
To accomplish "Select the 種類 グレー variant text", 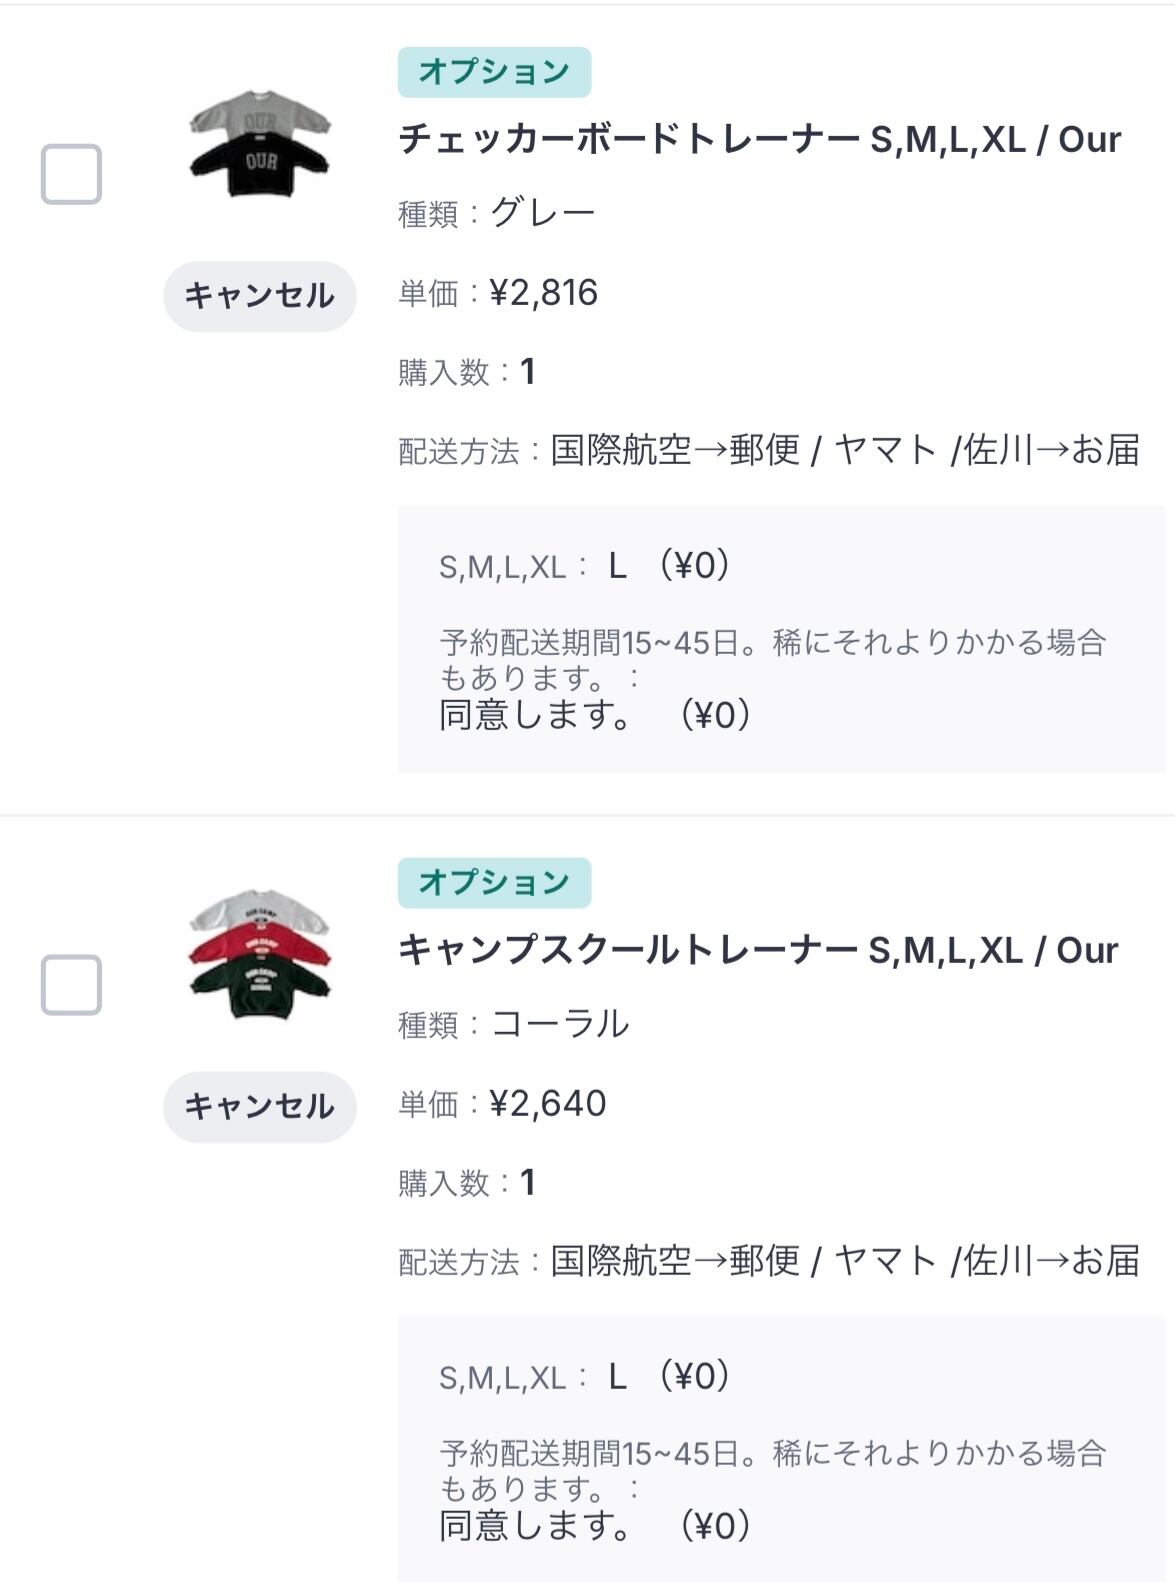I will coord(543,213).
